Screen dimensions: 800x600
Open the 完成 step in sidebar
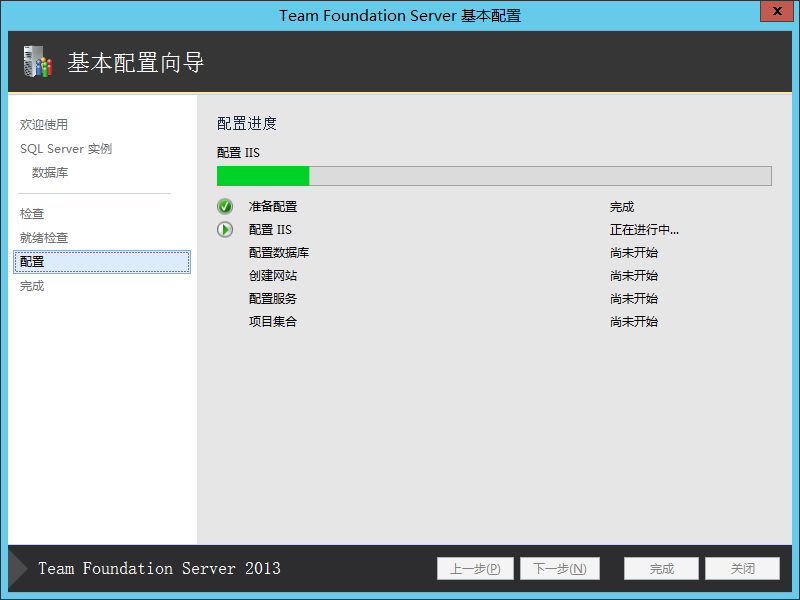click(x=32, y=286)
